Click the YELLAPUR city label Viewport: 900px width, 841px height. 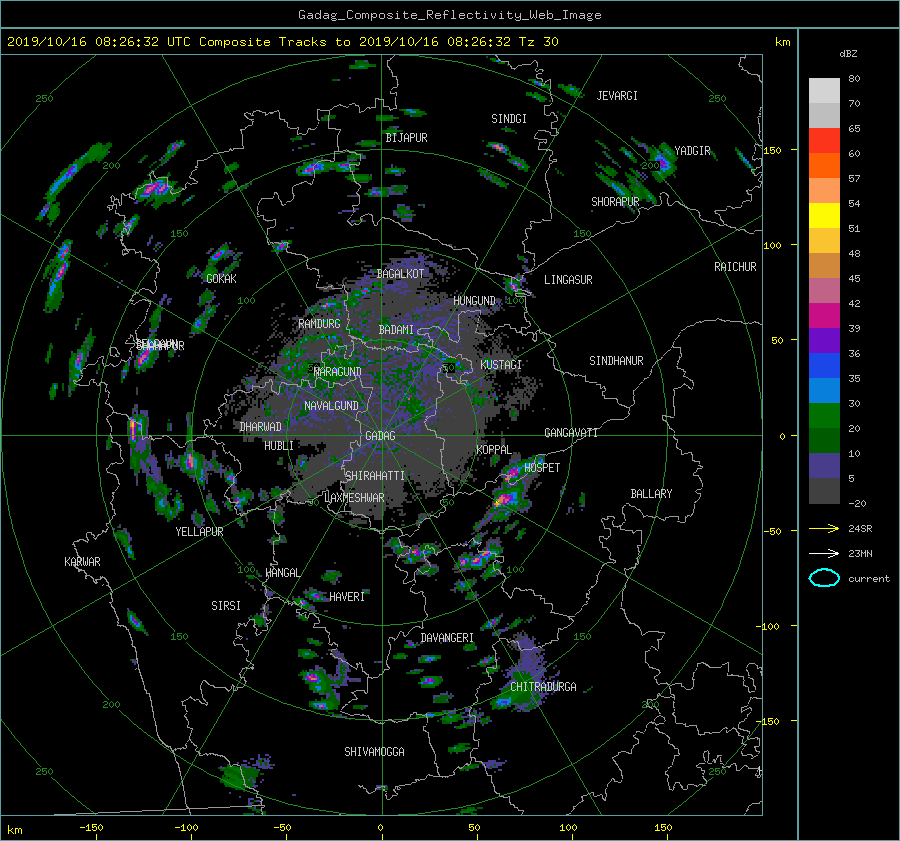pos(199,532)
